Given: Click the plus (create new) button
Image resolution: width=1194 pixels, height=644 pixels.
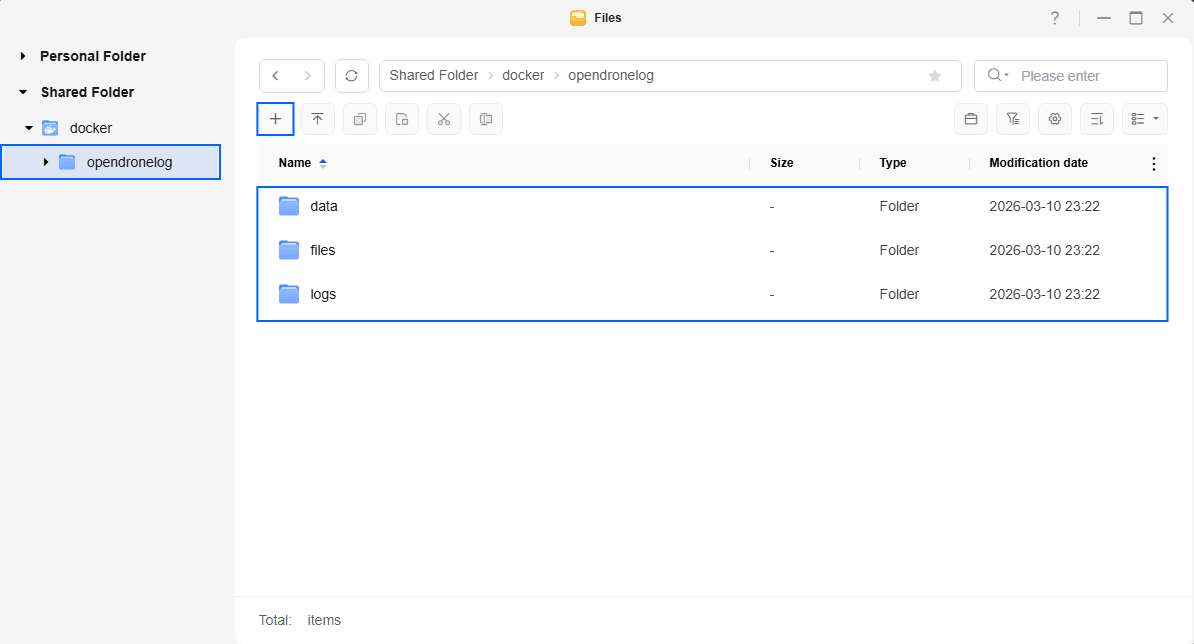Looking at the screenshot, I should (x=275, y=119).
